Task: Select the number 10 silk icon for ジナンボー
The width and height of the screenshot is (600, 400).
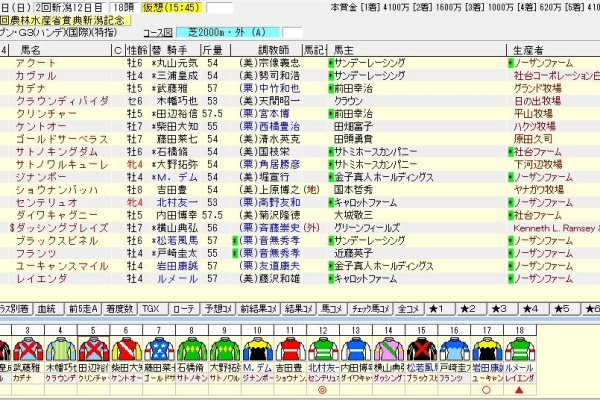Action: point(258,349)
